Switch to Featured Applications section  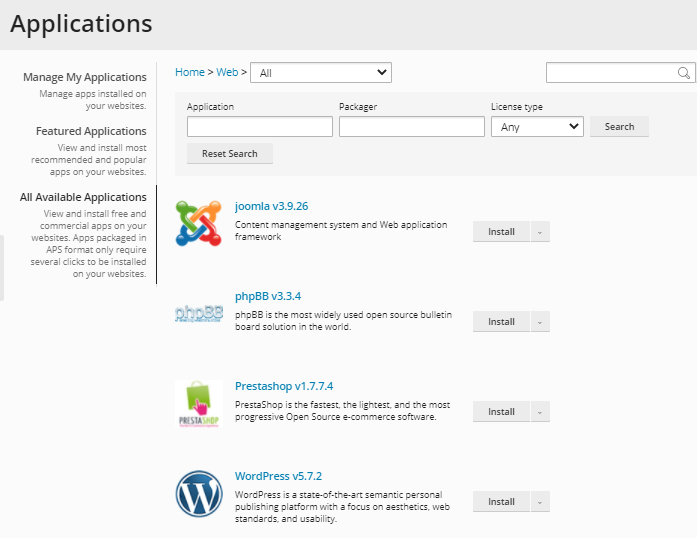pos(91,131)
